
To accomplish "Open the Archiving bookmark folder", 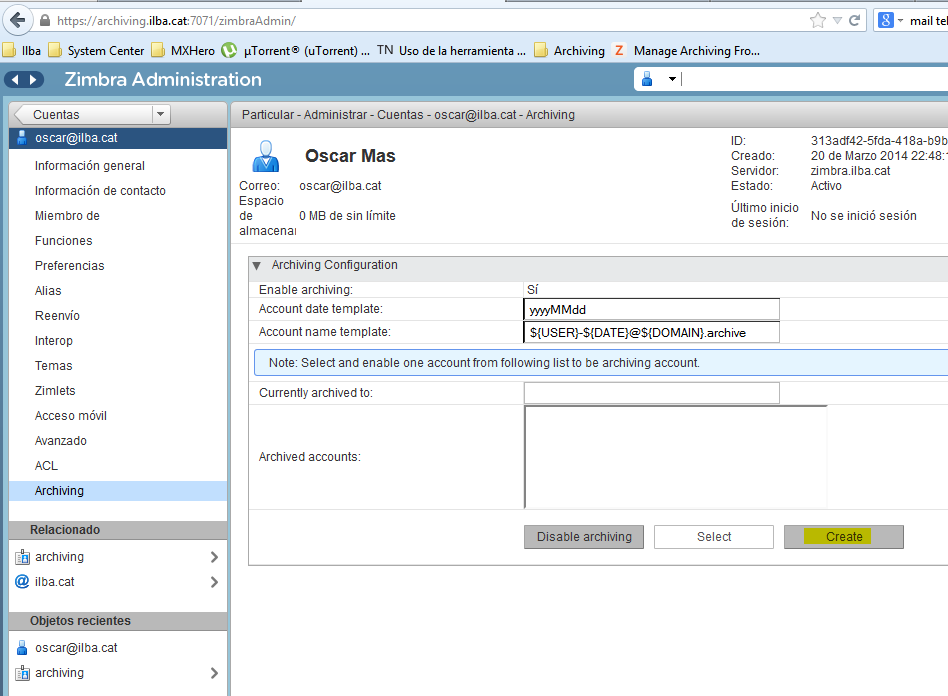I will tap(570, 51).
